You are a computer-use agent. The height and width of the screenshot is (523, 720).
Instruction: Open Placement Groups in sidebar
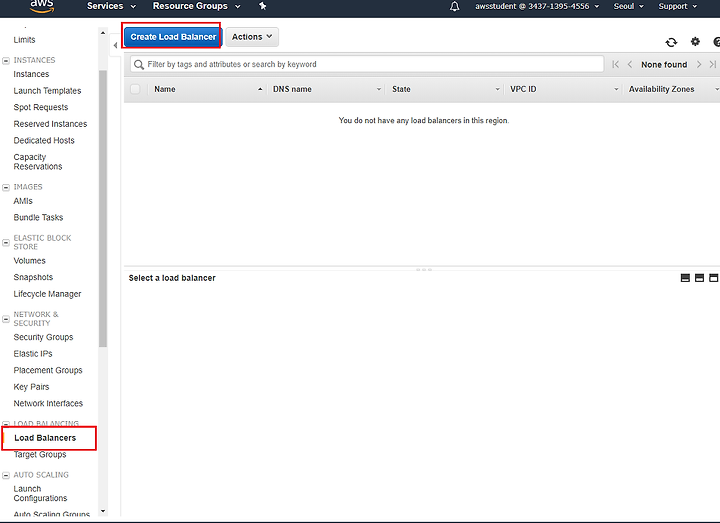pyautogui.click(x=48, y=370)
